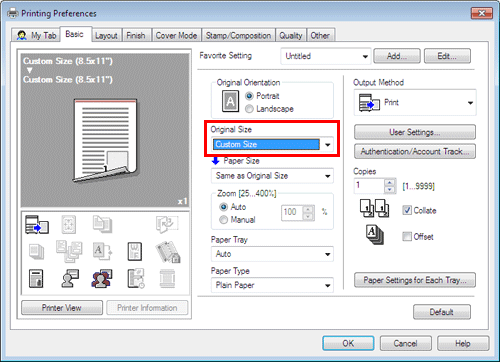Click the printer icon in Output Method
The height and width of the screenshot is (362, 500).
click(x=369, y=103)
